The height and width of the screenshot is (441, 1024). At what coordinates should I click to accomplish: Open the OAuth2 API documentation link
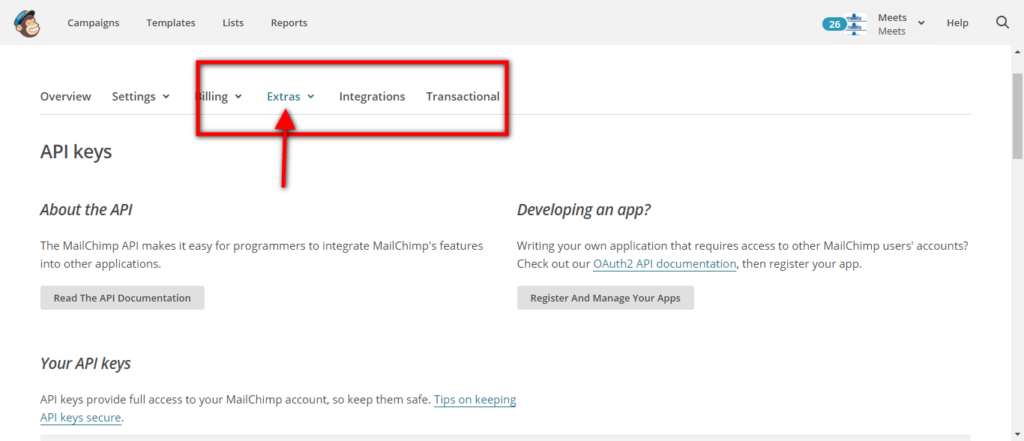pyautogui.click(x=664, y=265)
